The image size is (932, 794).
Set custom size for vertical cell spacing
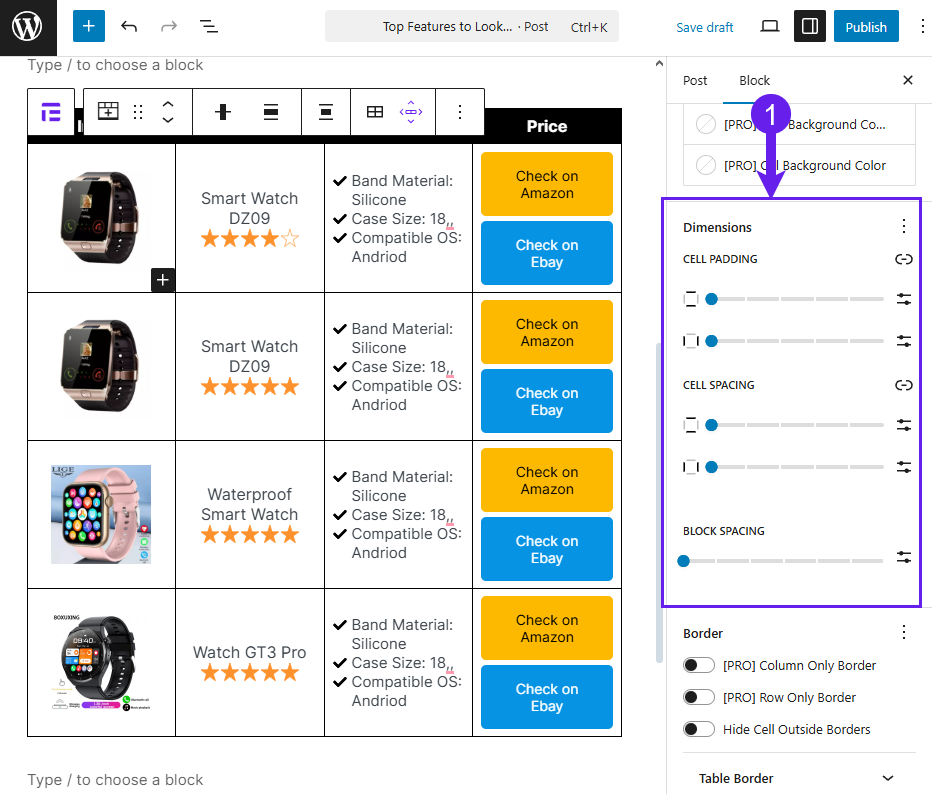[903, 425]
